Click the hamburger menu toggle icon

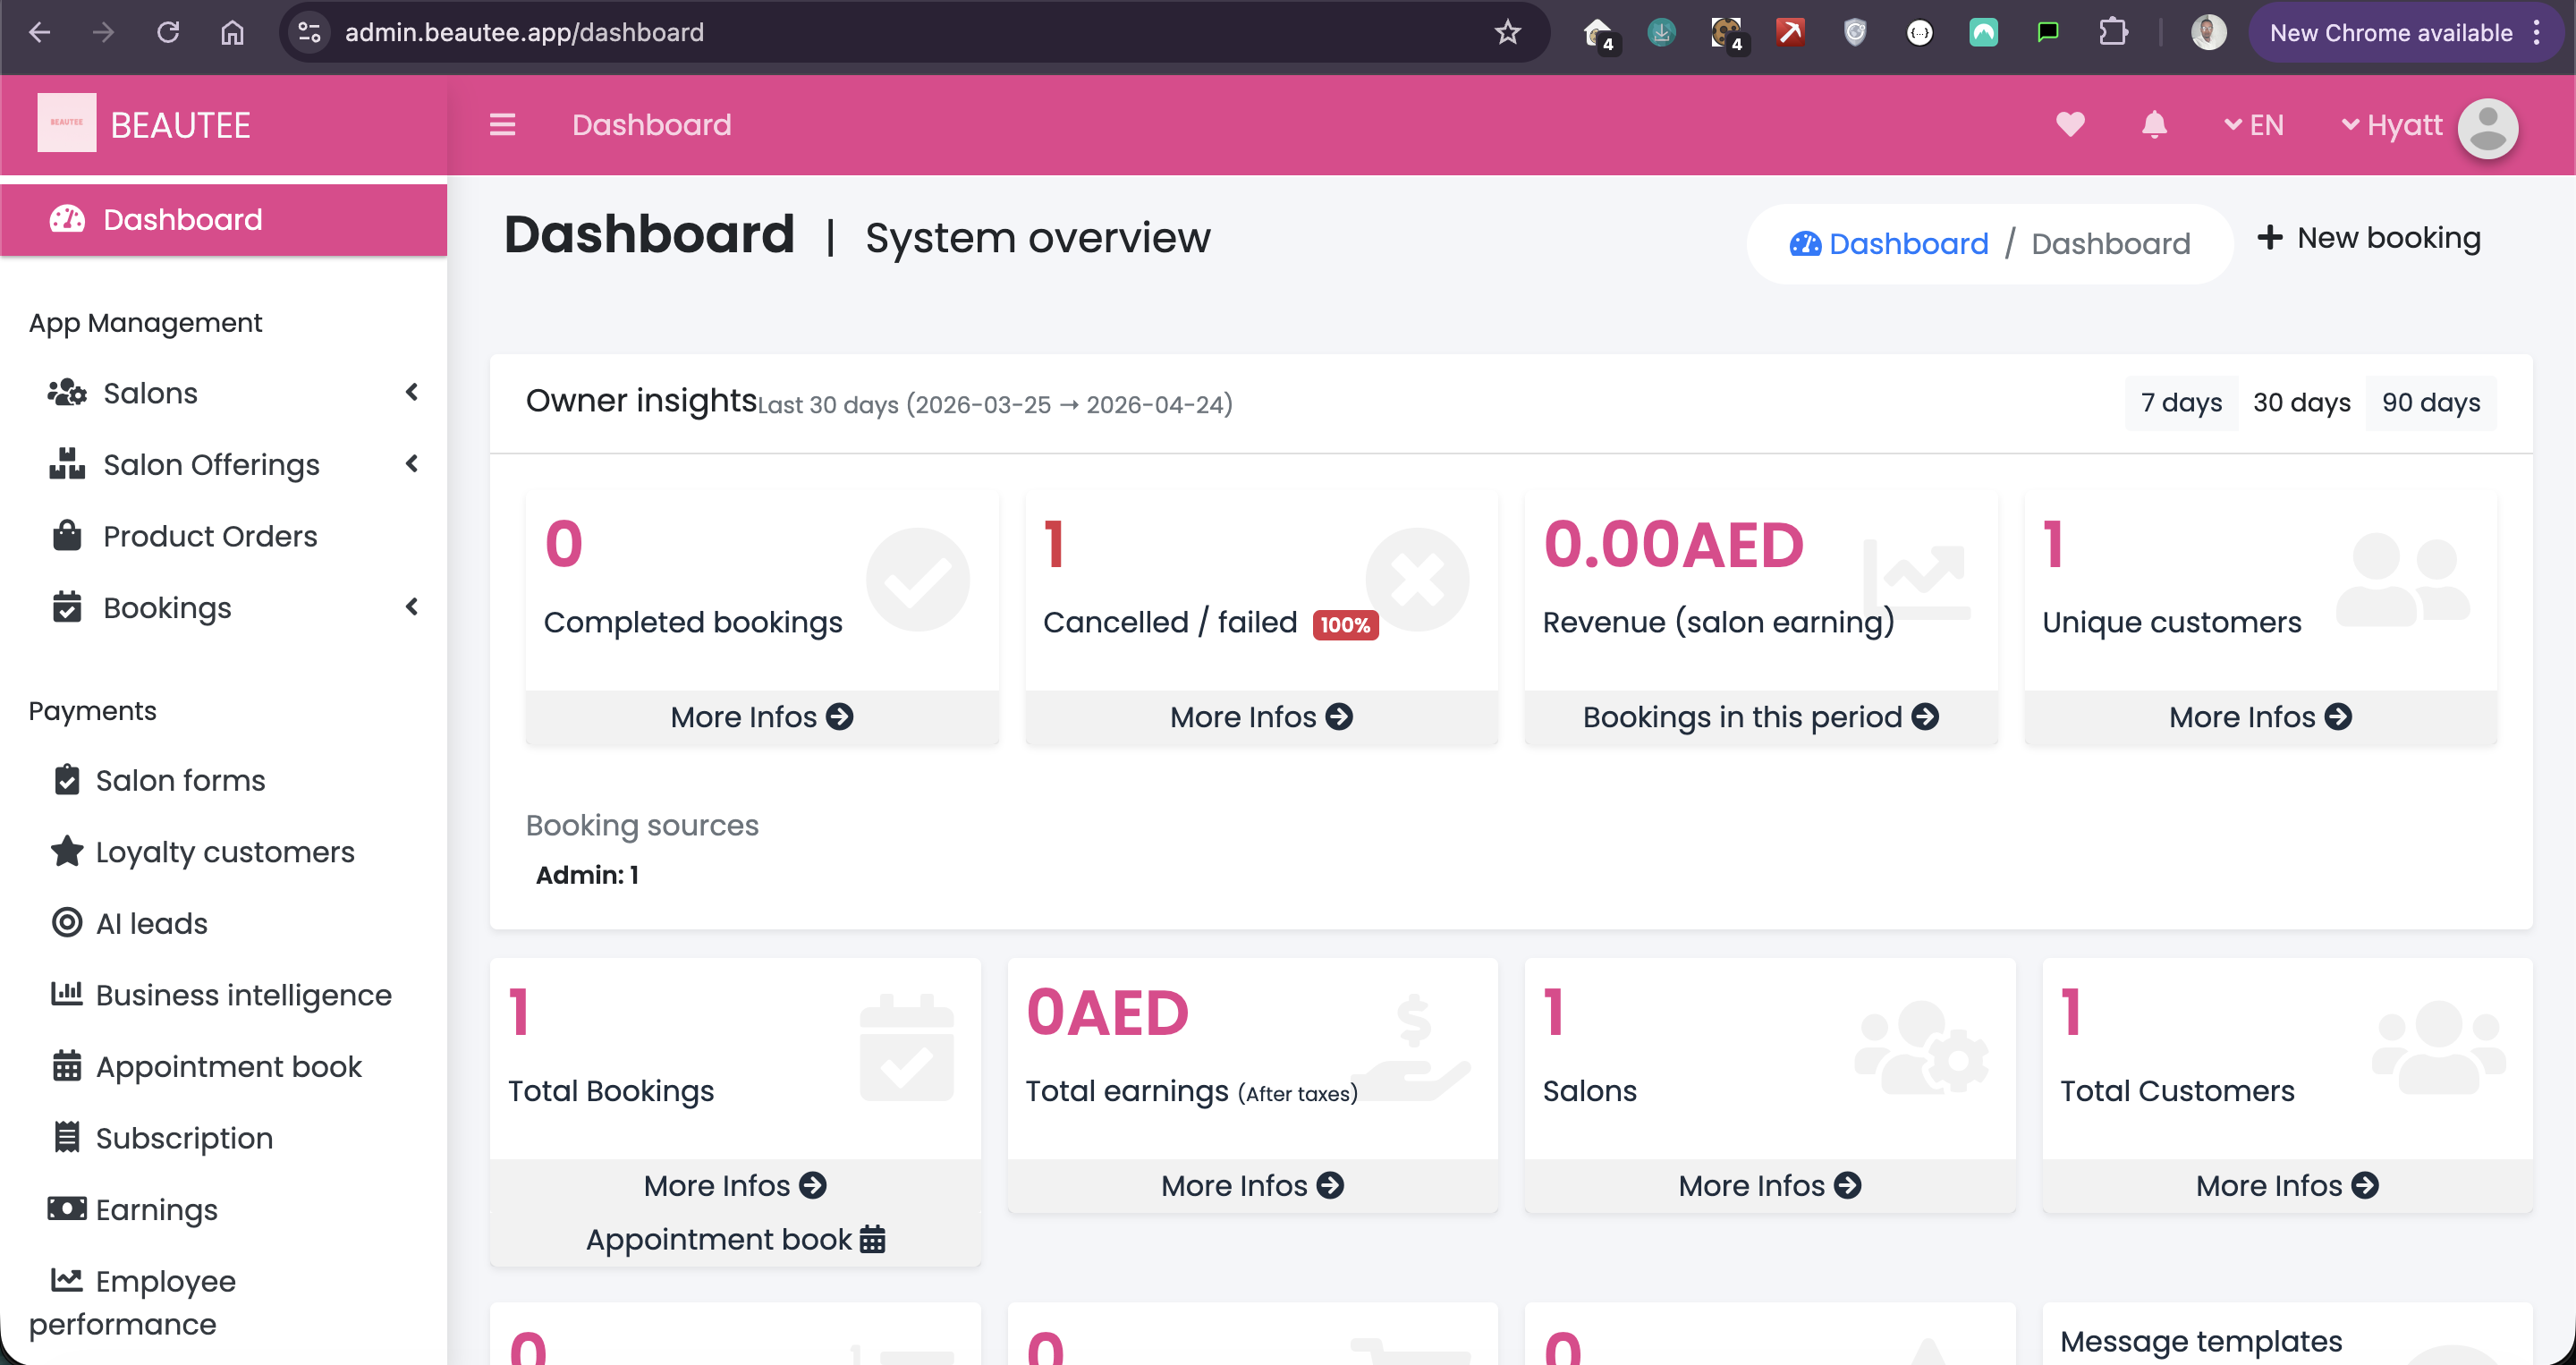502,125
